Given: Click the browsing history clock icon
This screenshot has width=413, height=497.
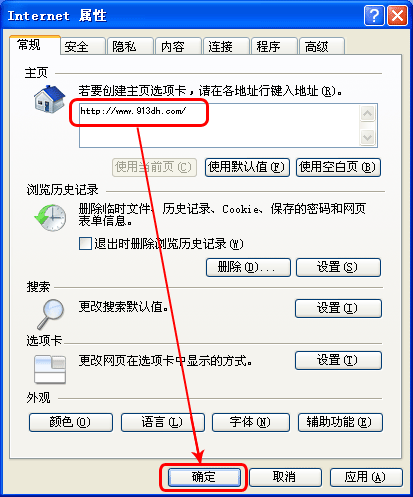Looking at the screenshot, I should (x=50, y=218).
